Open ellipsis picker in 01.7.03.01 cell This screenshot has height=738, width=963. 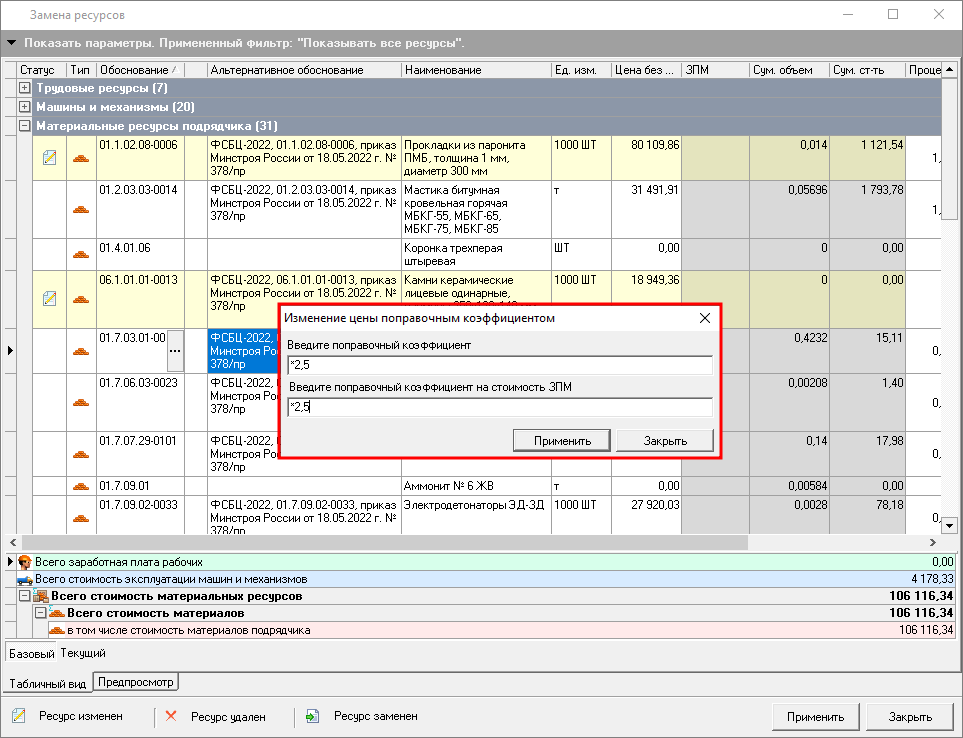click(x=175, y=351)
